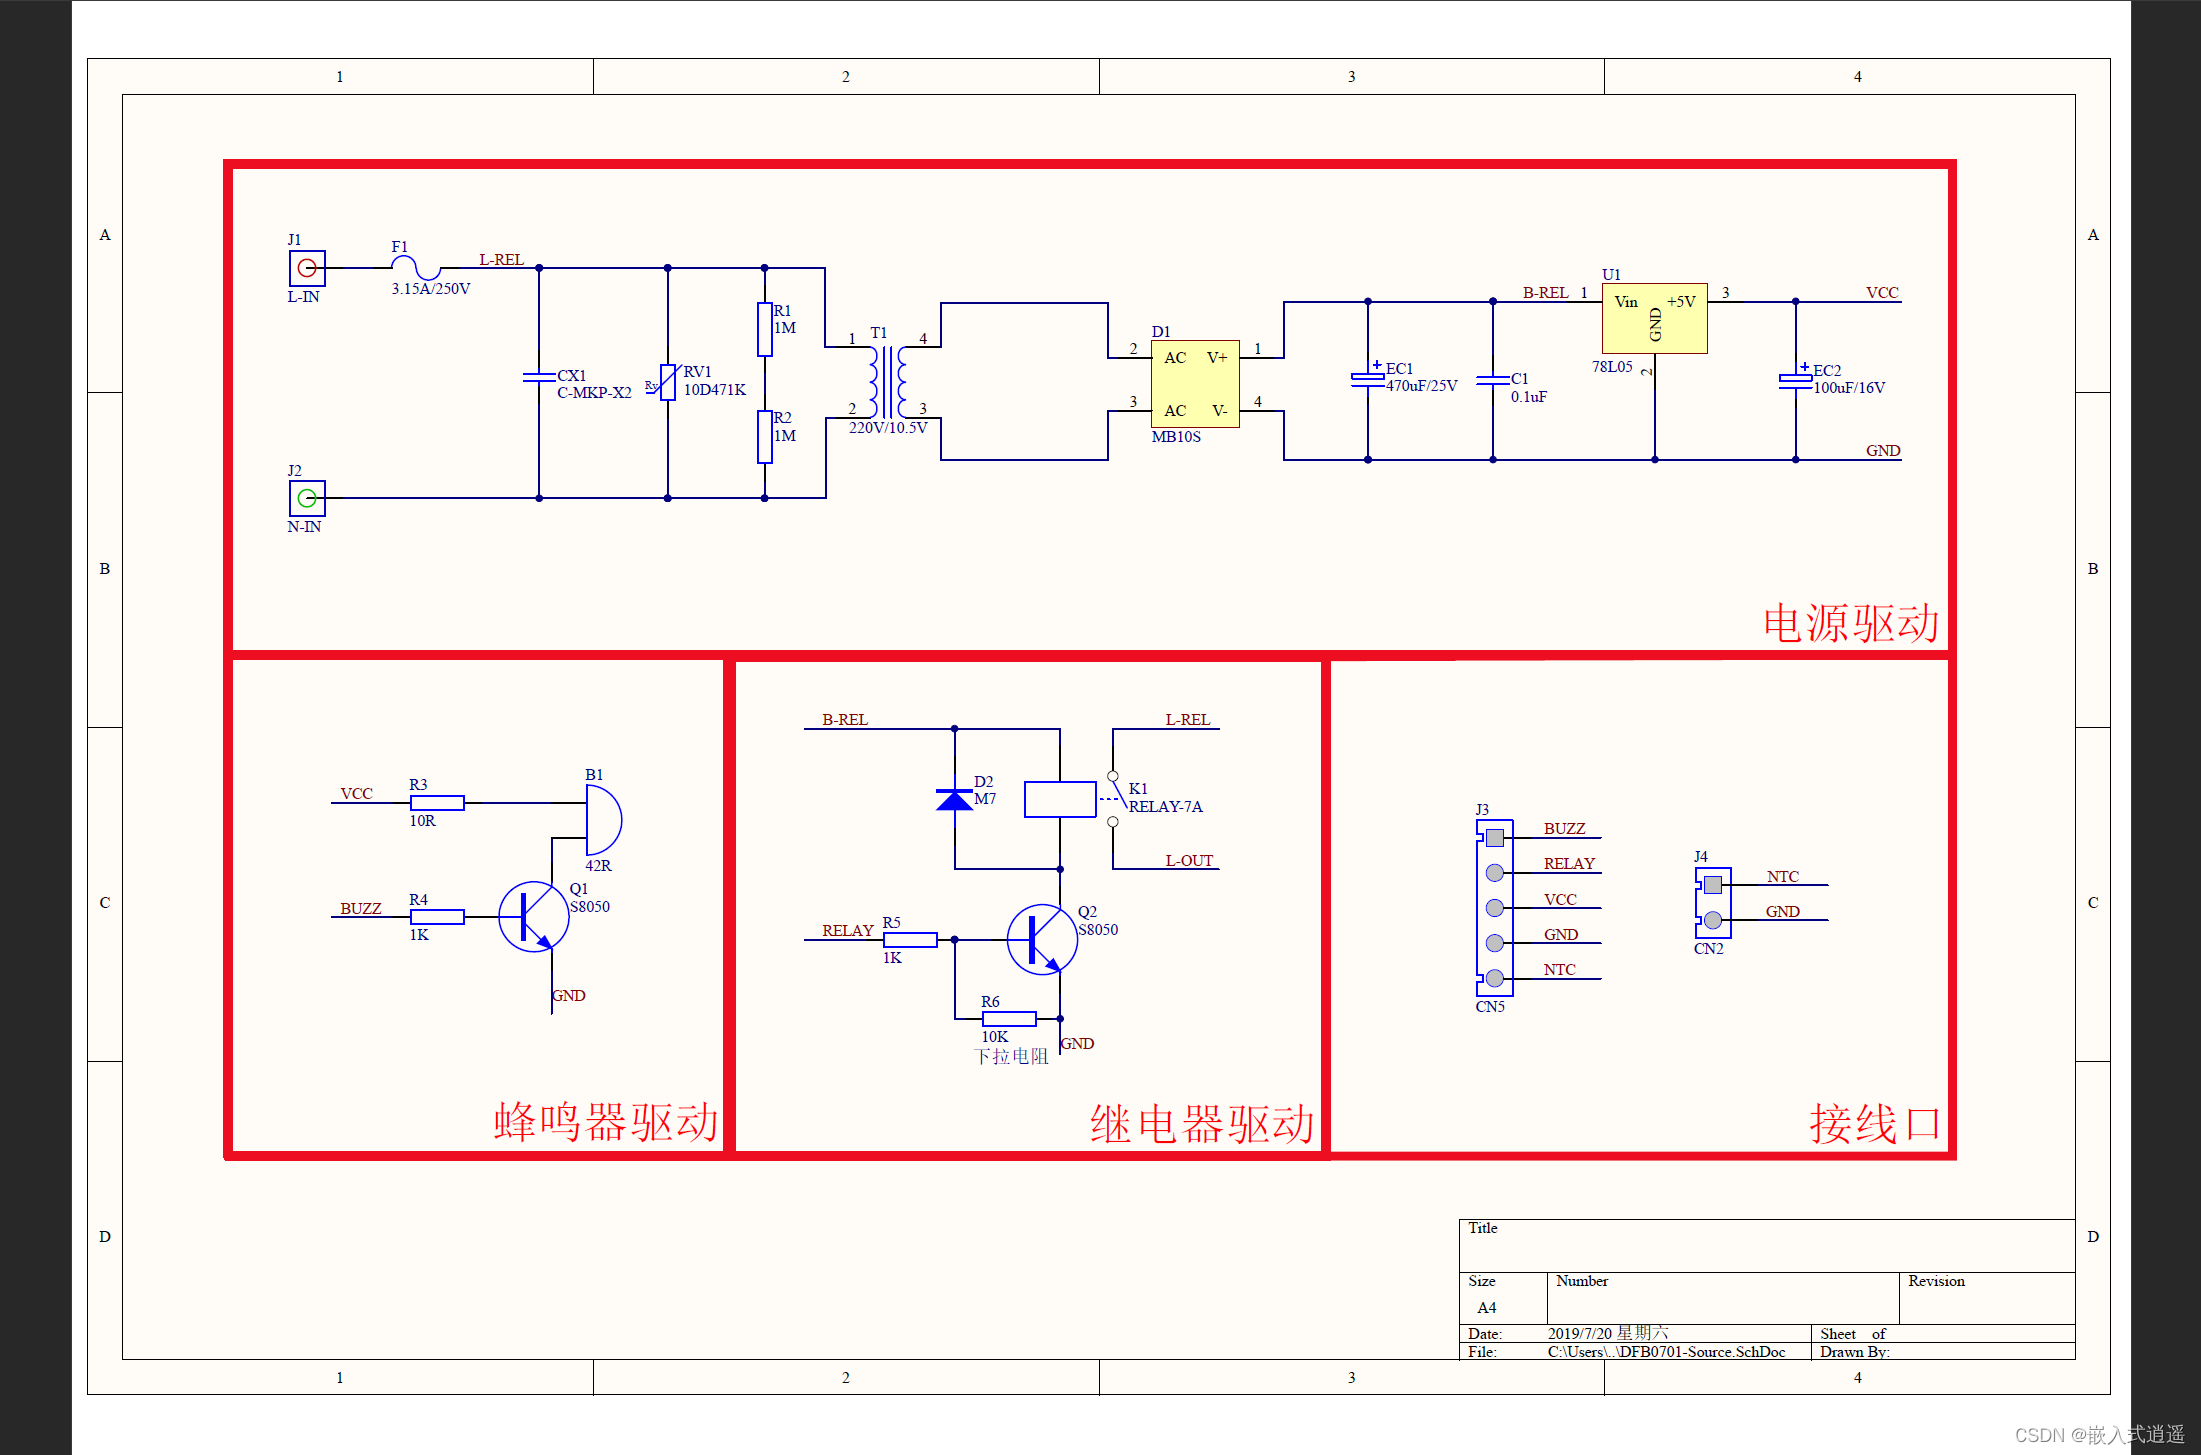Select the D1 MB10S bridge rectifier
The image size is (2201, 1455).
pyautogui.click(x=1195, y=384)
